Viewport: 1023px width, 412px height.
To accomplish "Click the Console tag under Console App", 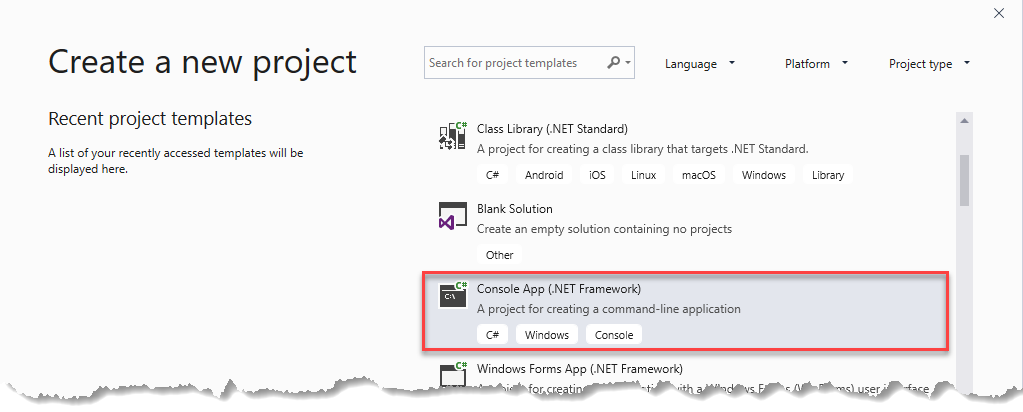I will coord(614,335).
